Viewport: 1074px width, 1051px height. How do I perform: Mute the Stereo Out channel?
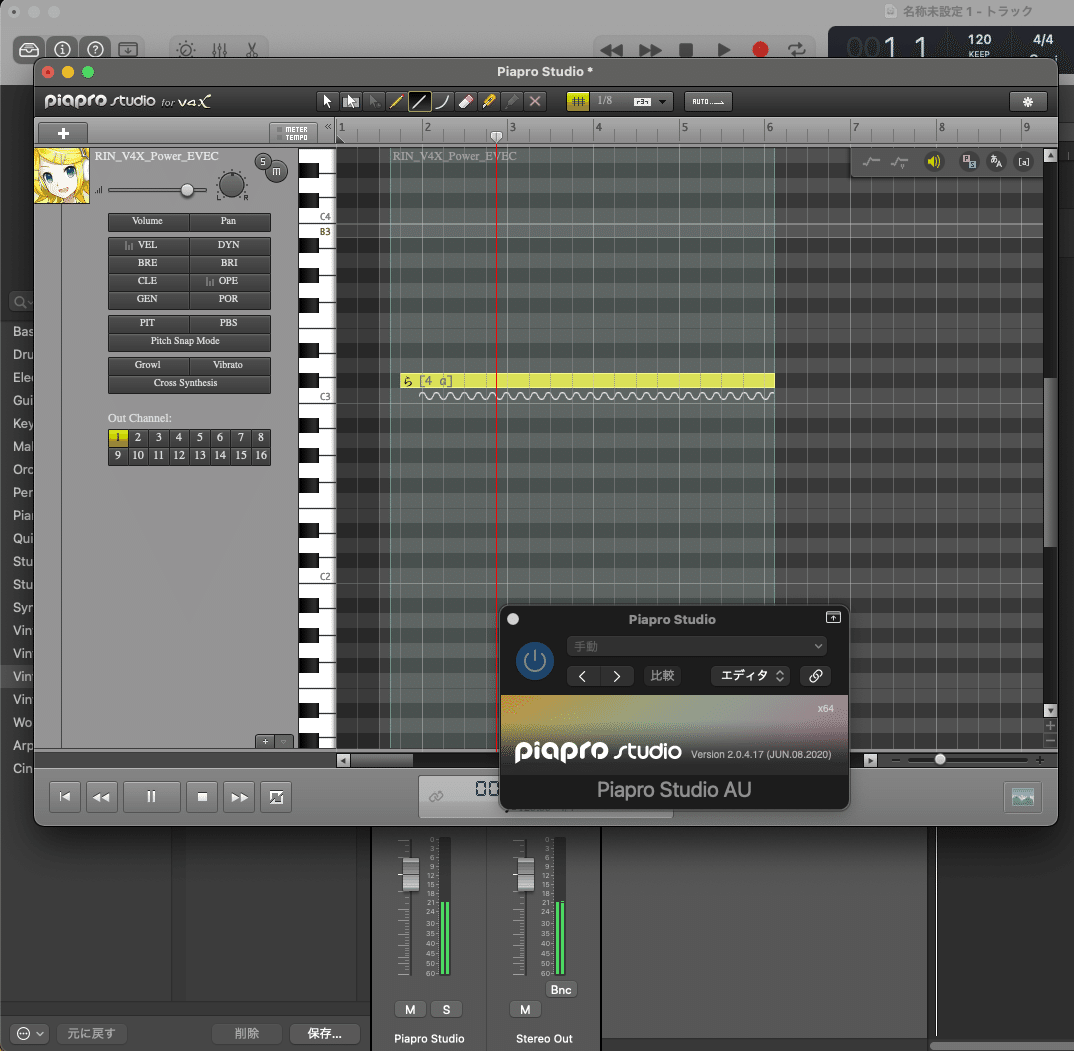tap(525, 1009)
